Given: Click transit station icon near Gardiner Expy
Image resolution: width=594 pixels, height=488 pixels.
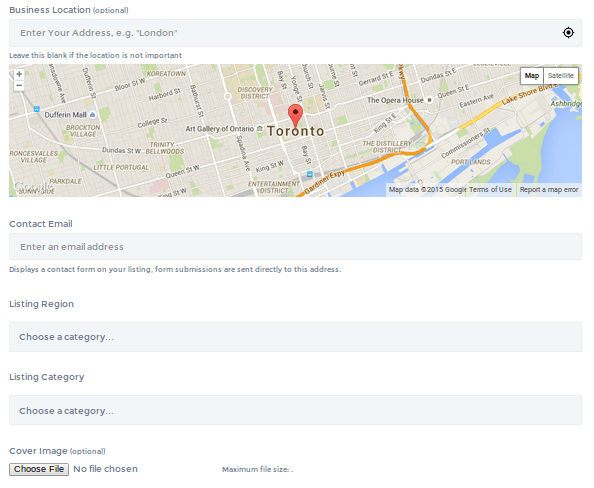Looking at the screenshot, I should [310, 174].
